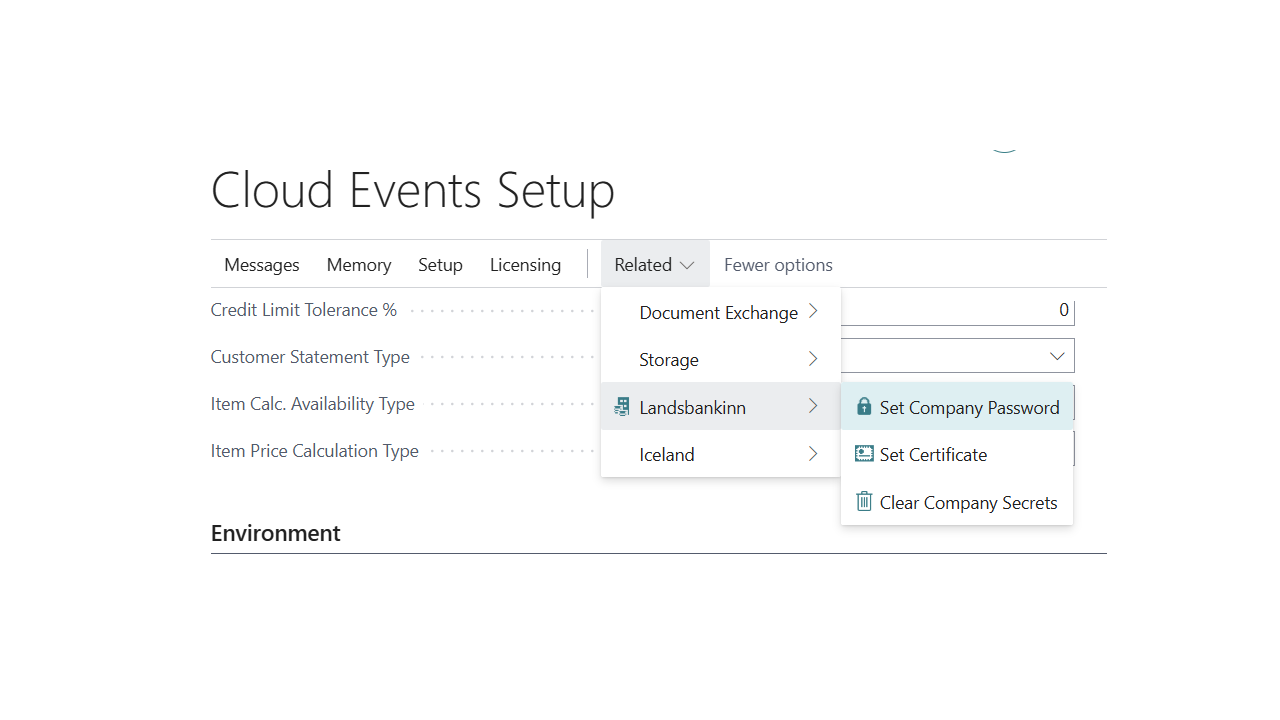Viewport: 1280px width, 720px height.
Task: Click the chevron next to Storage
Action: click(x=813, y=359)
